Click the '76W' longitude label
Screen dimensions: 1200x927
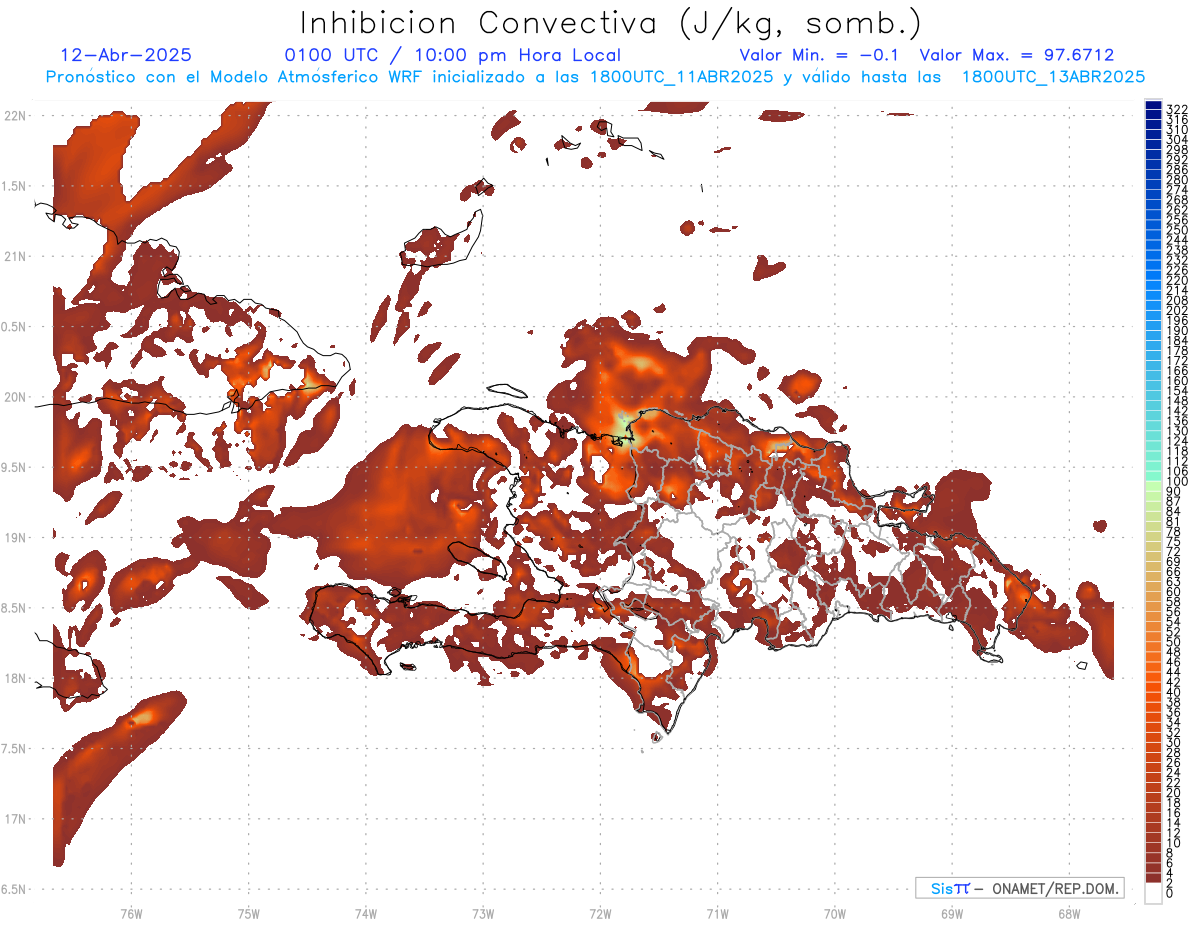[x=131, y=913]
